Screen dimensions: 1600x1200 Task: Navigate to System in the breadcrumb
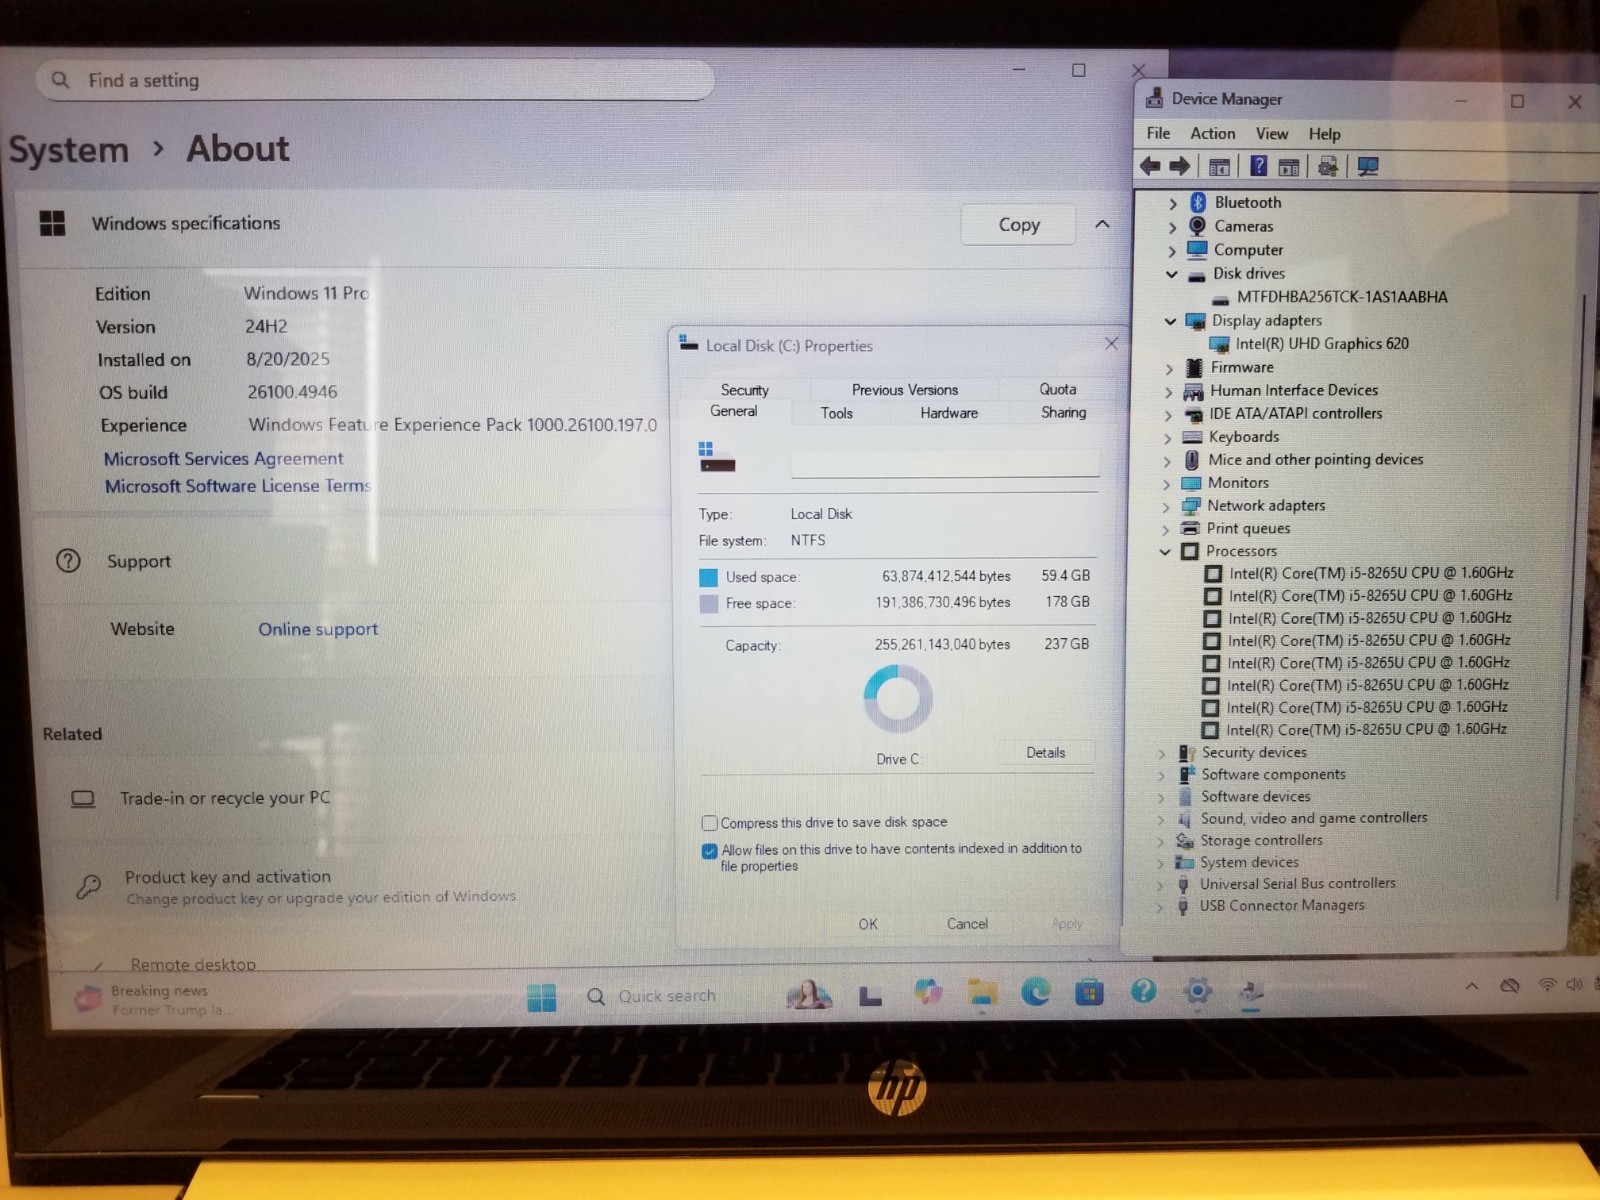pos(69,150)
